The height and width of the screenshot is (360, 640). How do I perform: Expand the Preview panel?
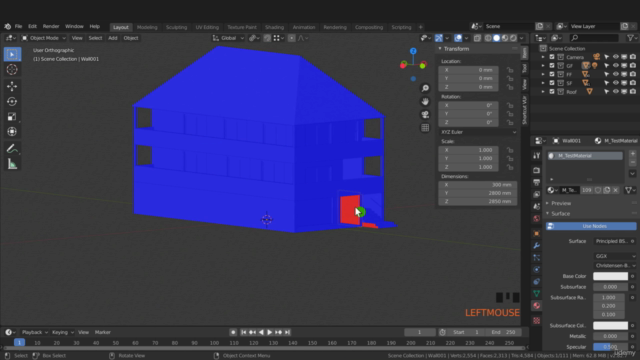(x=560, y=203)
